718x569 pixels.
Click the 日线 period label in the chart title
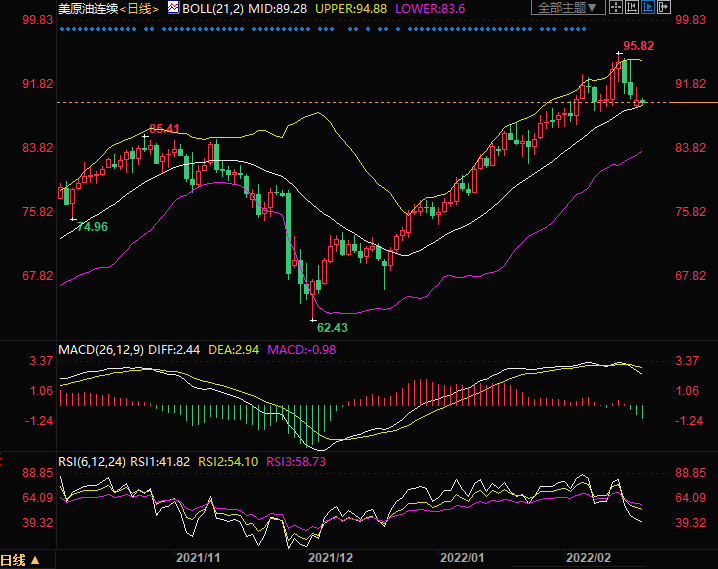coord(139,8)
